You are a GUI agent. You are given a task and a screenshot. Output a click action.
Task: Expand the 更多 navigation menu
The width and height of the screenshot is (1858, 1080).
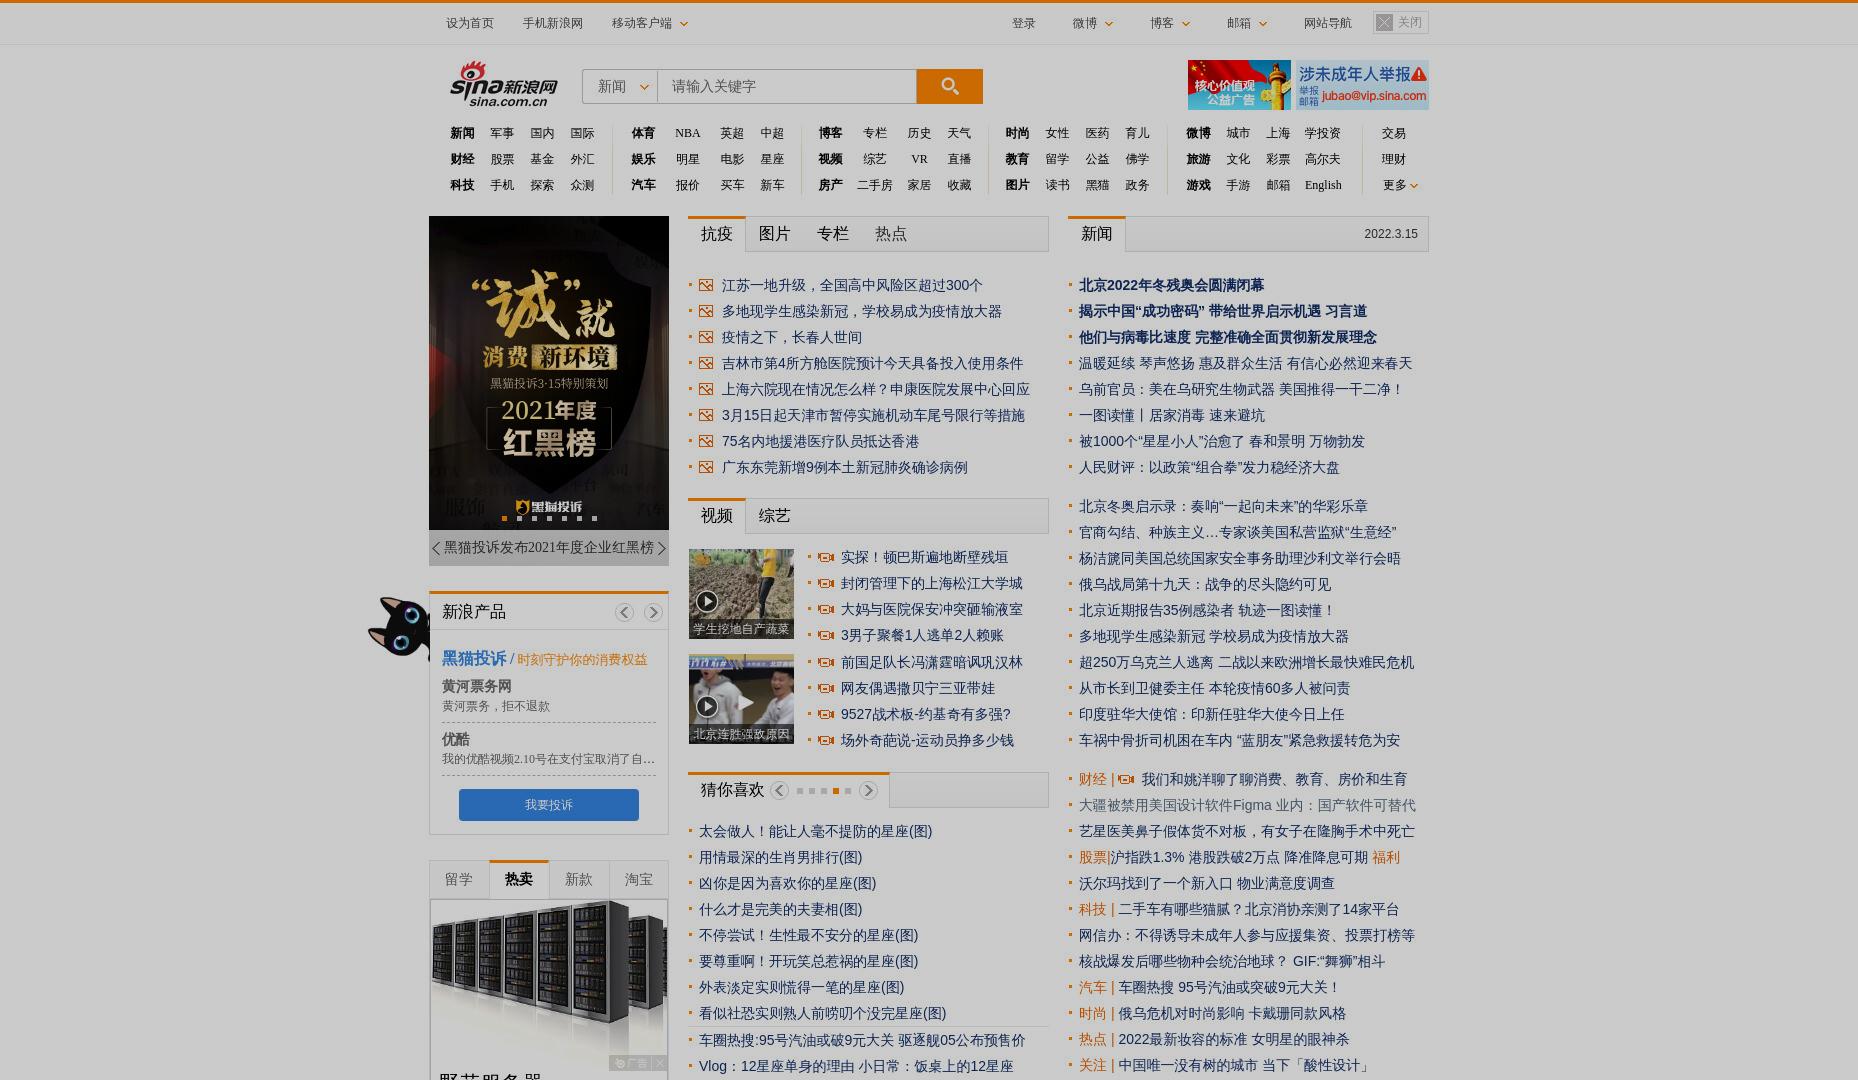coord(1400,185)
